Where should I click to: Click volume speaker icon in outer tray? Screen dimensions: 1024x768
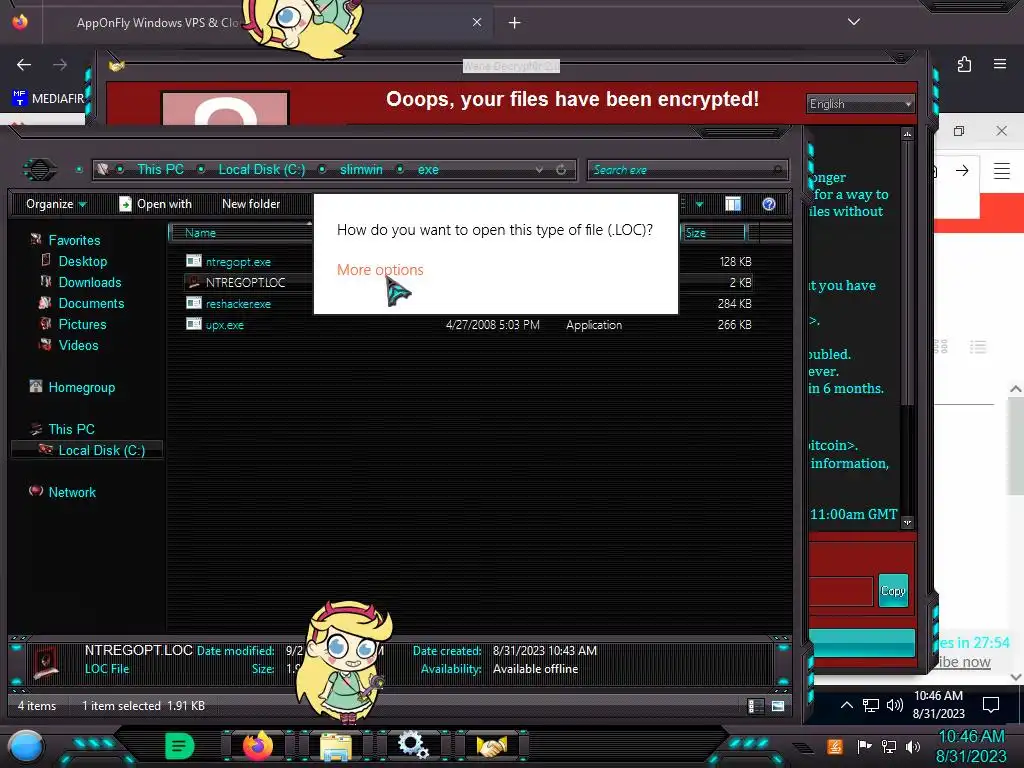tap(913, 746)
